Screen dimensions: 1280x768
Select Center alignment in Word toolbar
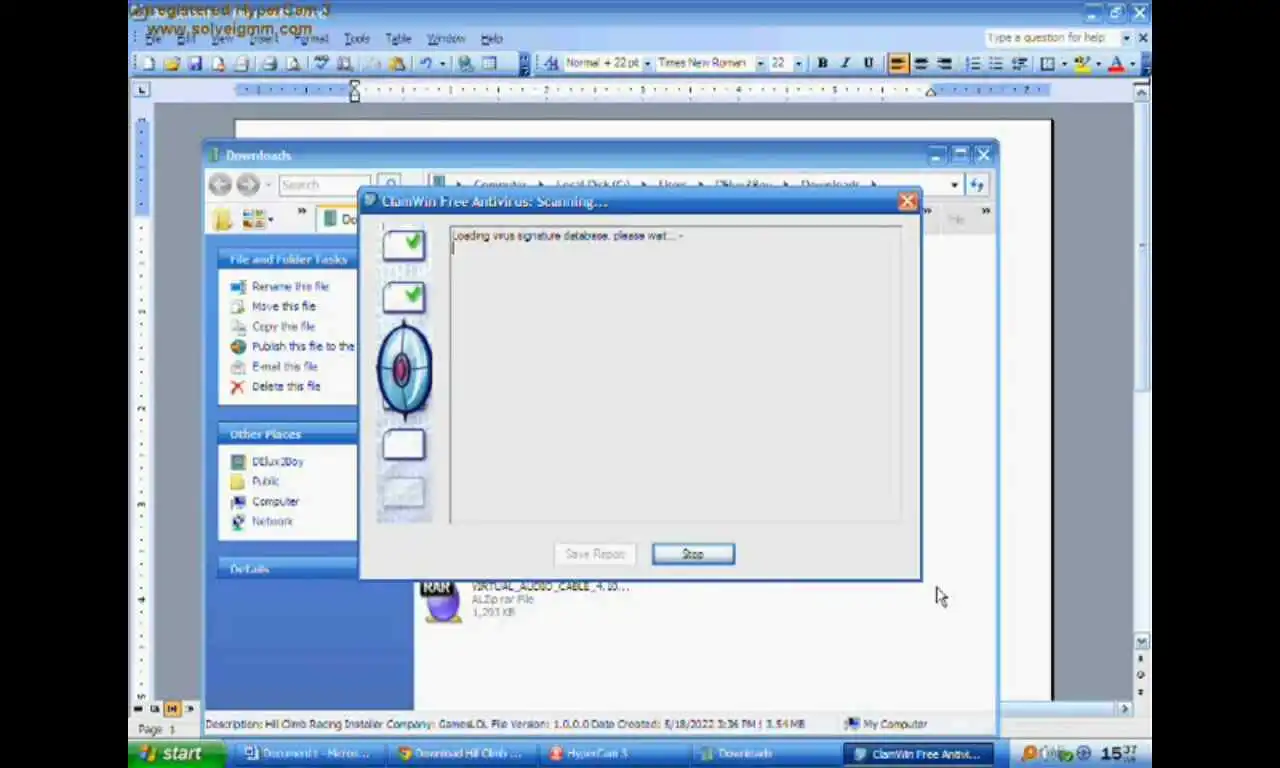(921, 63)
